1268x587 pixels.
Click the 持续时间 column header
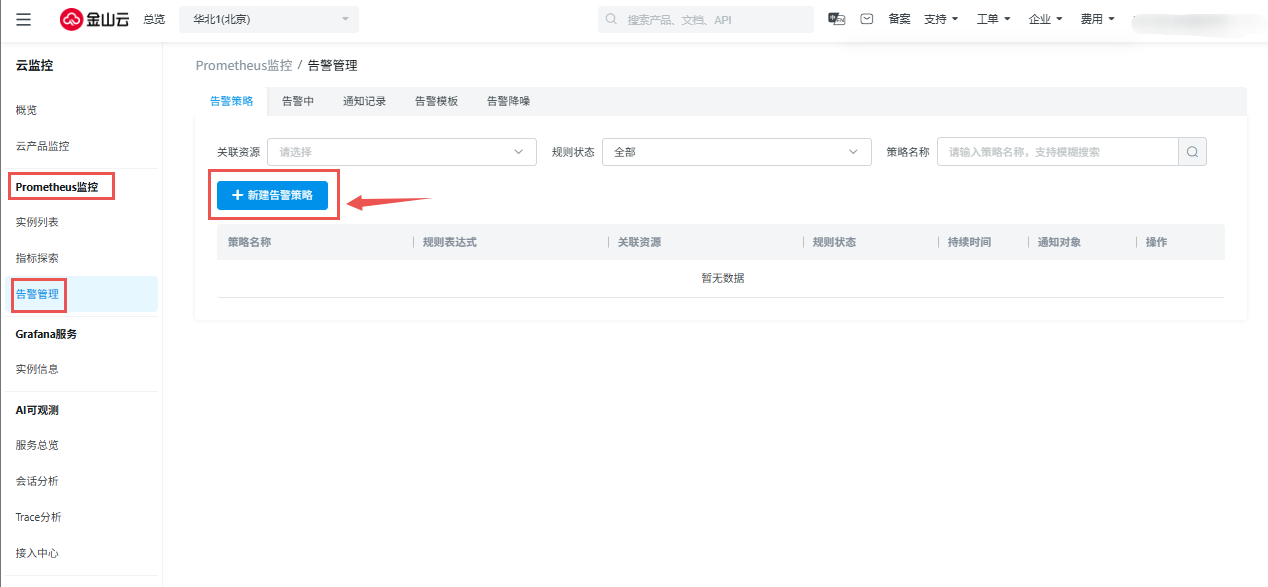(969, 242)
